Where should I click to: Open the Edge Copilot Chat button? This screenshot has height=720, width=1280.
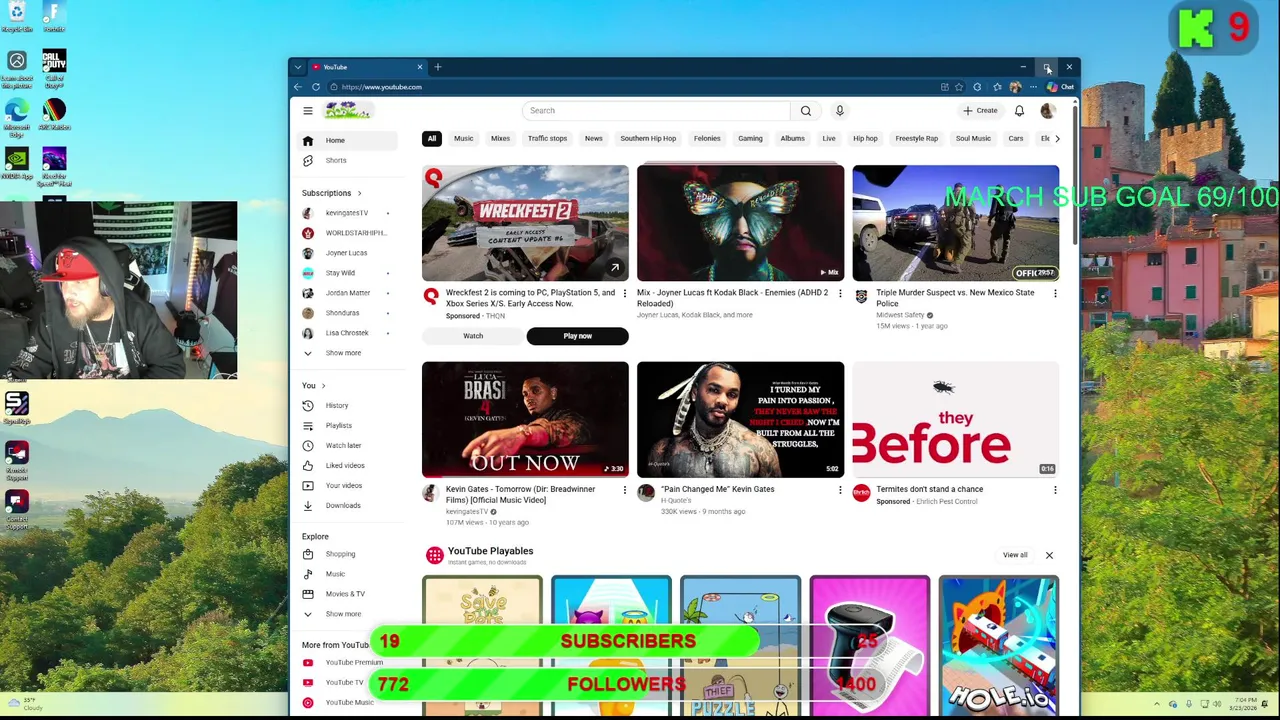(x=1061, y=87)
